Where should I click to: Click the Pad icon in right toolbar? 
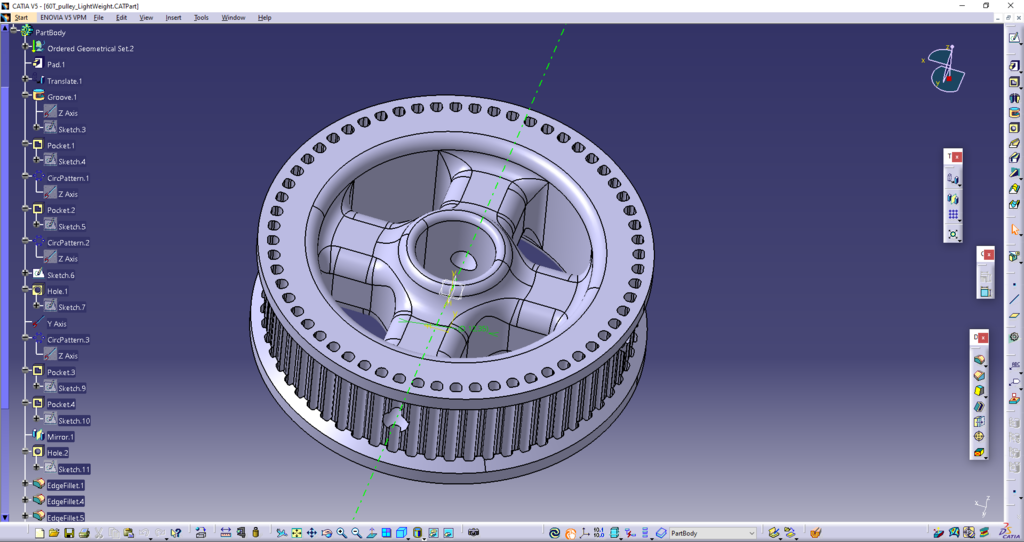coord(1014,66)
